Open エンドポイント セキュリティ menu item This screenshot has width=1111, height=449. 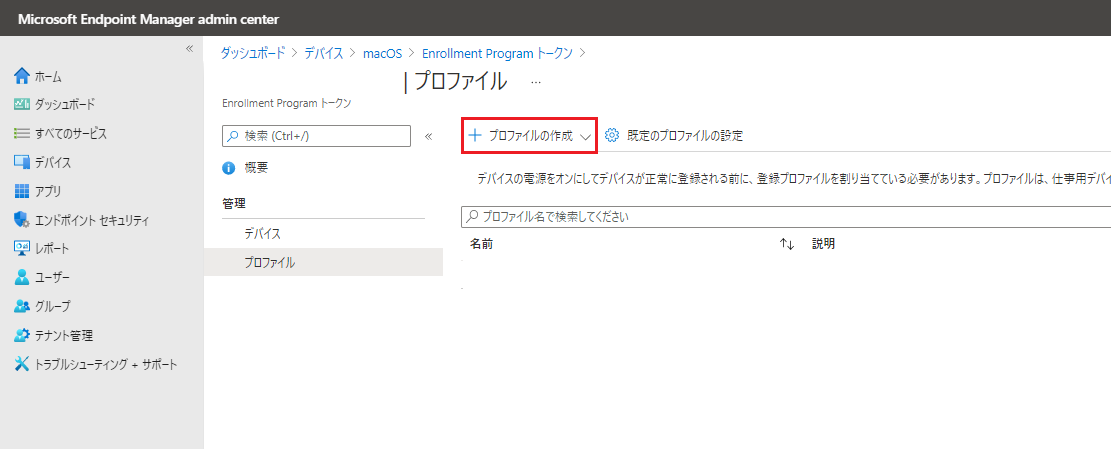tap(92, 220)
